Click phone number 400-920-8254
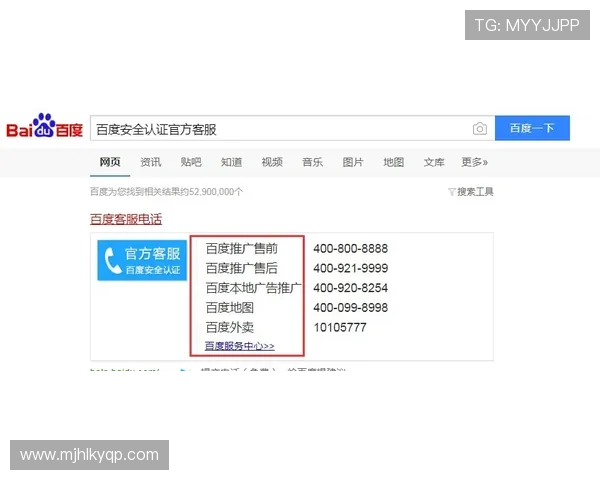600x480 pixels. [x=351, y=288]
